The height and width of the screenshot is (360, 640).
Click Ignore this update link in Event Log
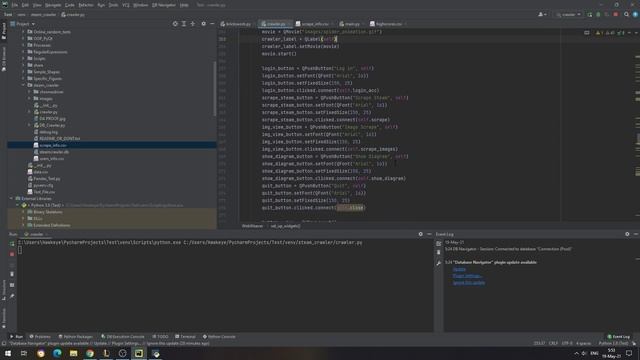[469, 282]
